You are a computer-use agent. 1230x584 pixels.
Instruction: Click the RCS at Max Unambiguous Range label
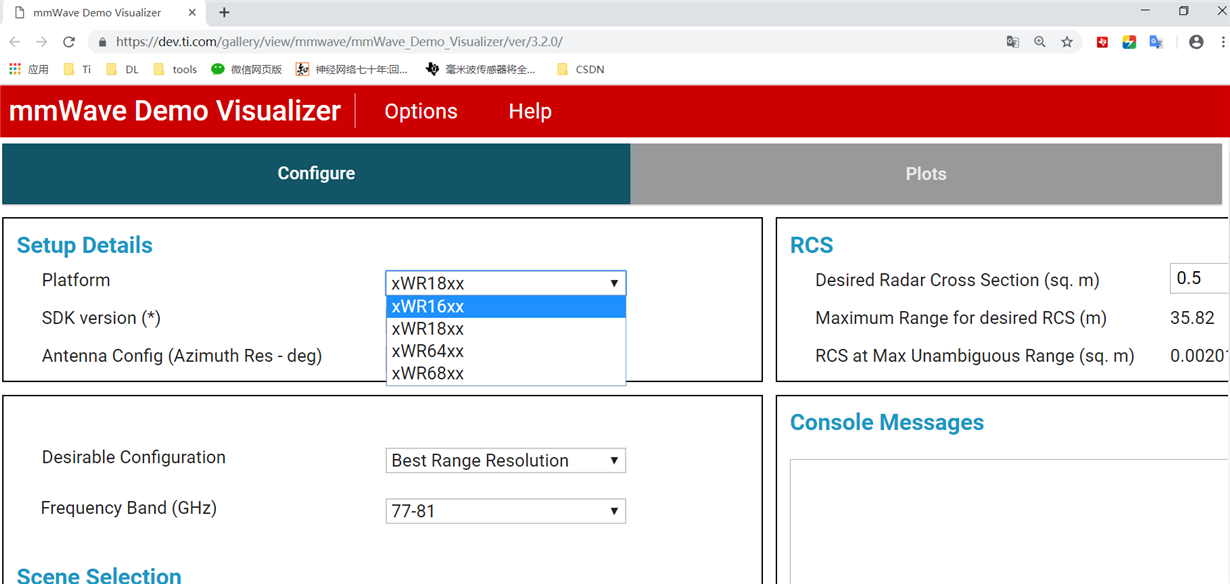pos(975,356)
